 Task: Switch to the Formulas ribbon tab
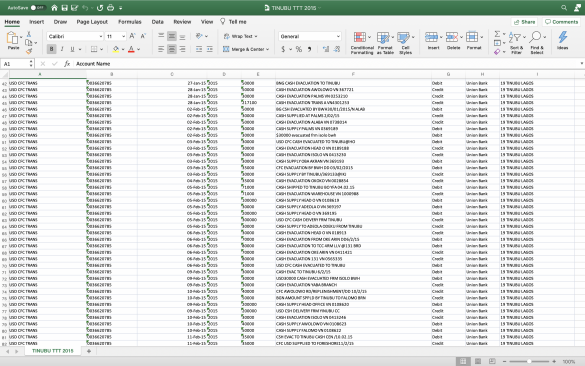tap(129, 22)
